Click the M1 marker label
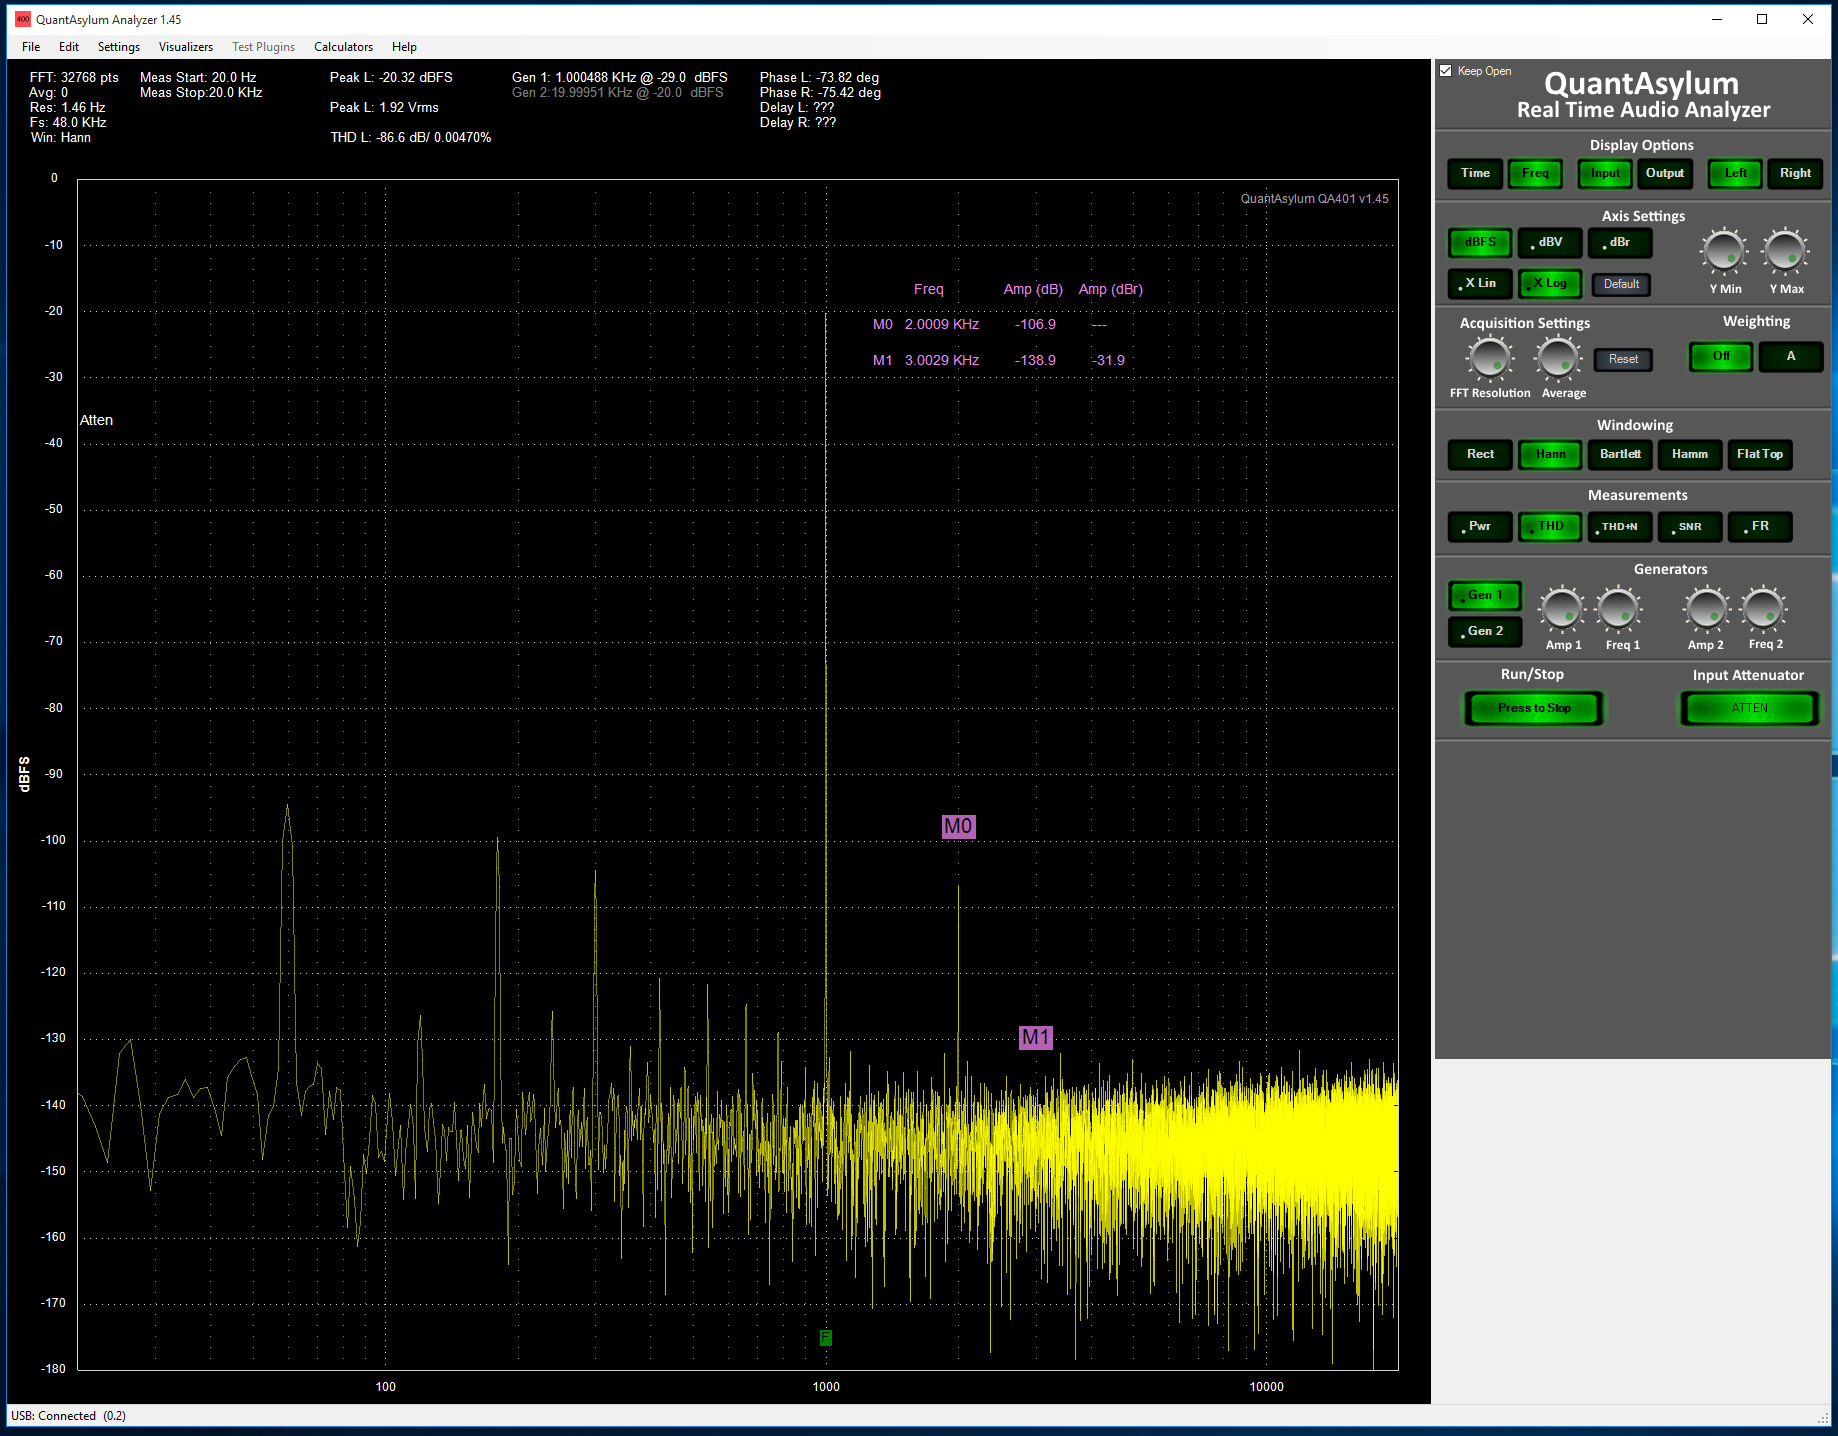 pos(1036,1037)
